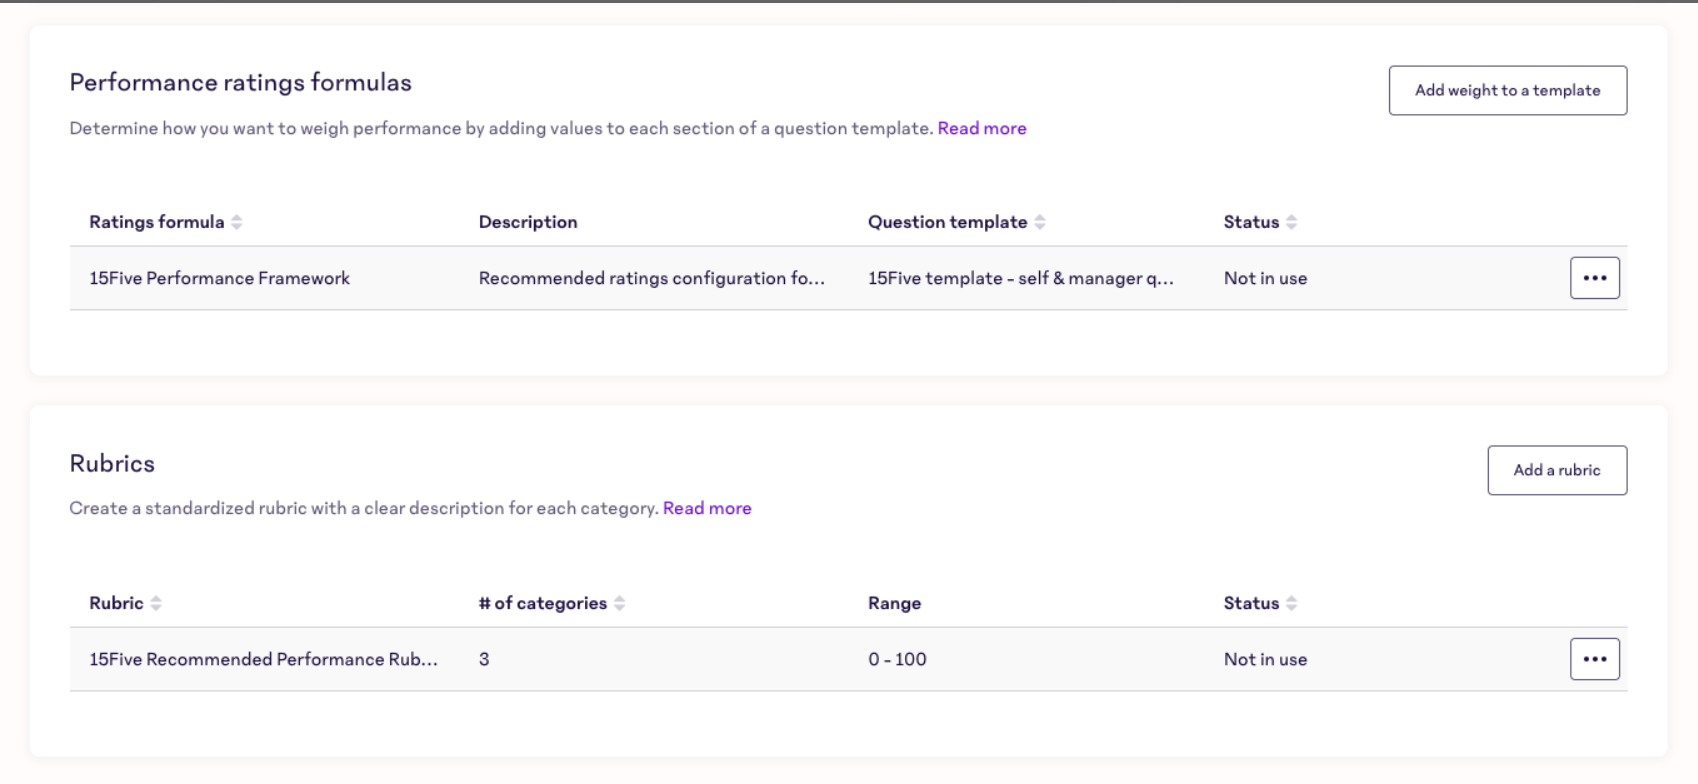Sort by Question template column arrows

[x=1040, y=222]
